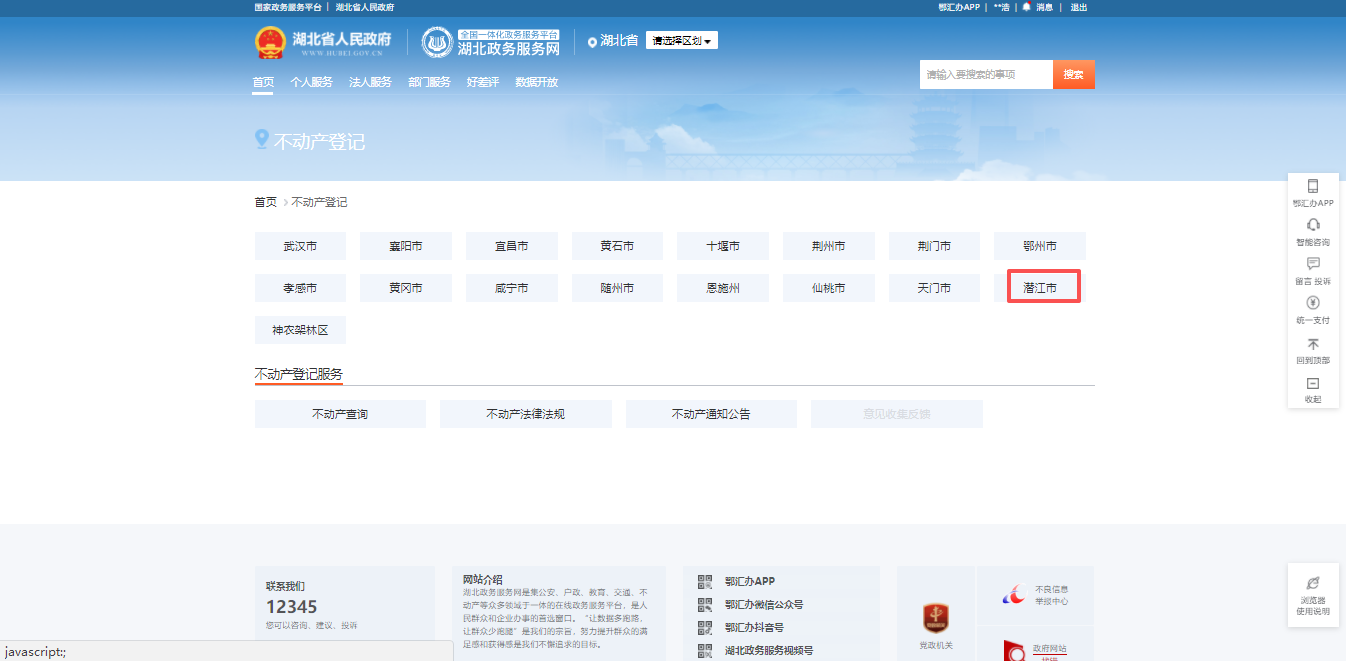The width and height of the screenshot is (1346, 661).
Task: Click the 回到顶部 up-arrow icon
Action: (x=1313, y=343)
